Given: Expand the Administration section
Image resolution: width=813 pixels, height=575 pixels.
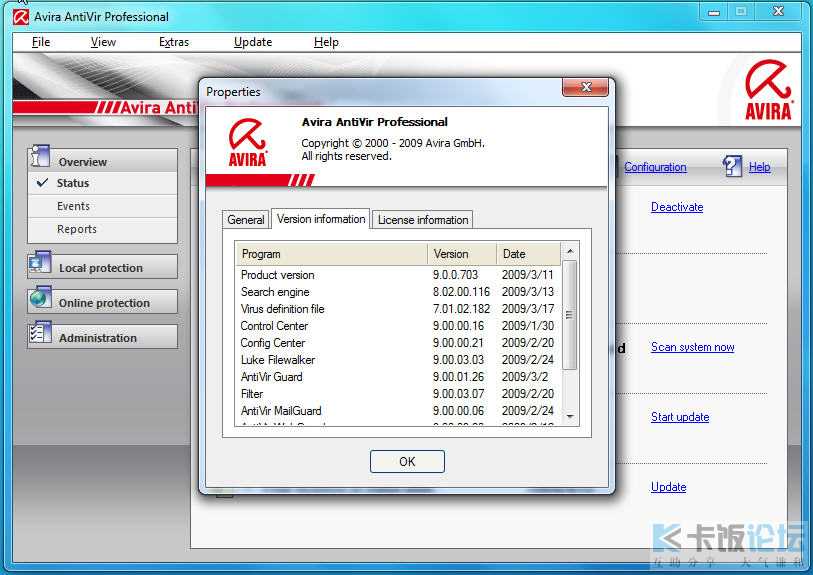Looking at the screenshot, I should point(103,337).
